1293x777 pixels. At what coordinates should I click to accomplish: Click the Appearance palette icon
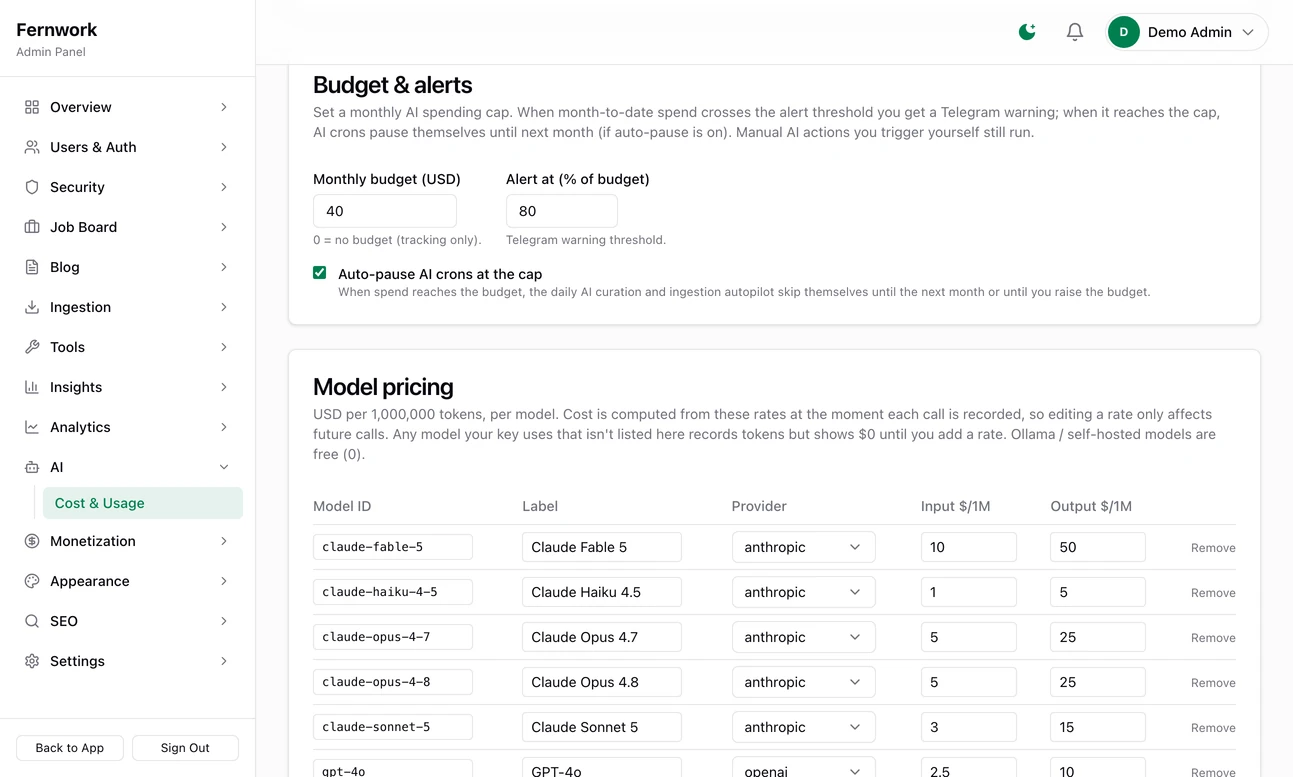tap(32, 581)
